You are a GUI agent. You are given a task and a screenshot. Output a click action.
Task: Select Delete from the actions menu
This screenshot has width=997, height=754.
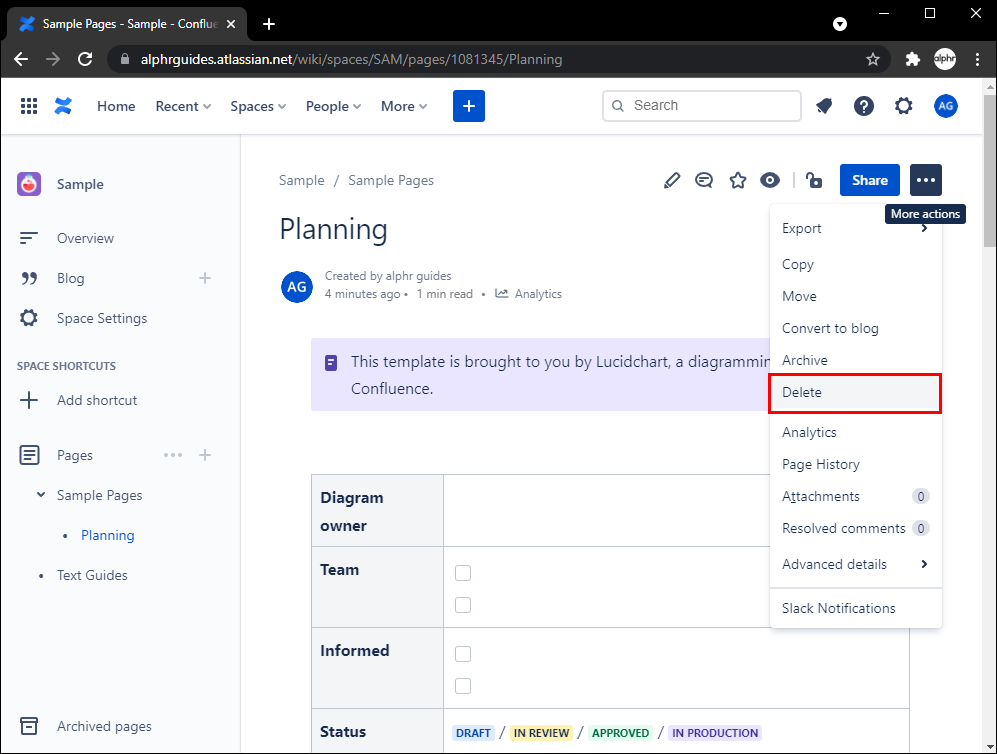(855, 392)
